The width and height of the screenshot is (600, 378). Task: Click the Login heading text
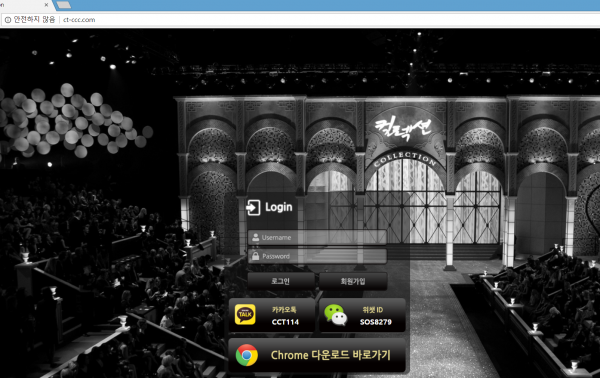point(279,207)
